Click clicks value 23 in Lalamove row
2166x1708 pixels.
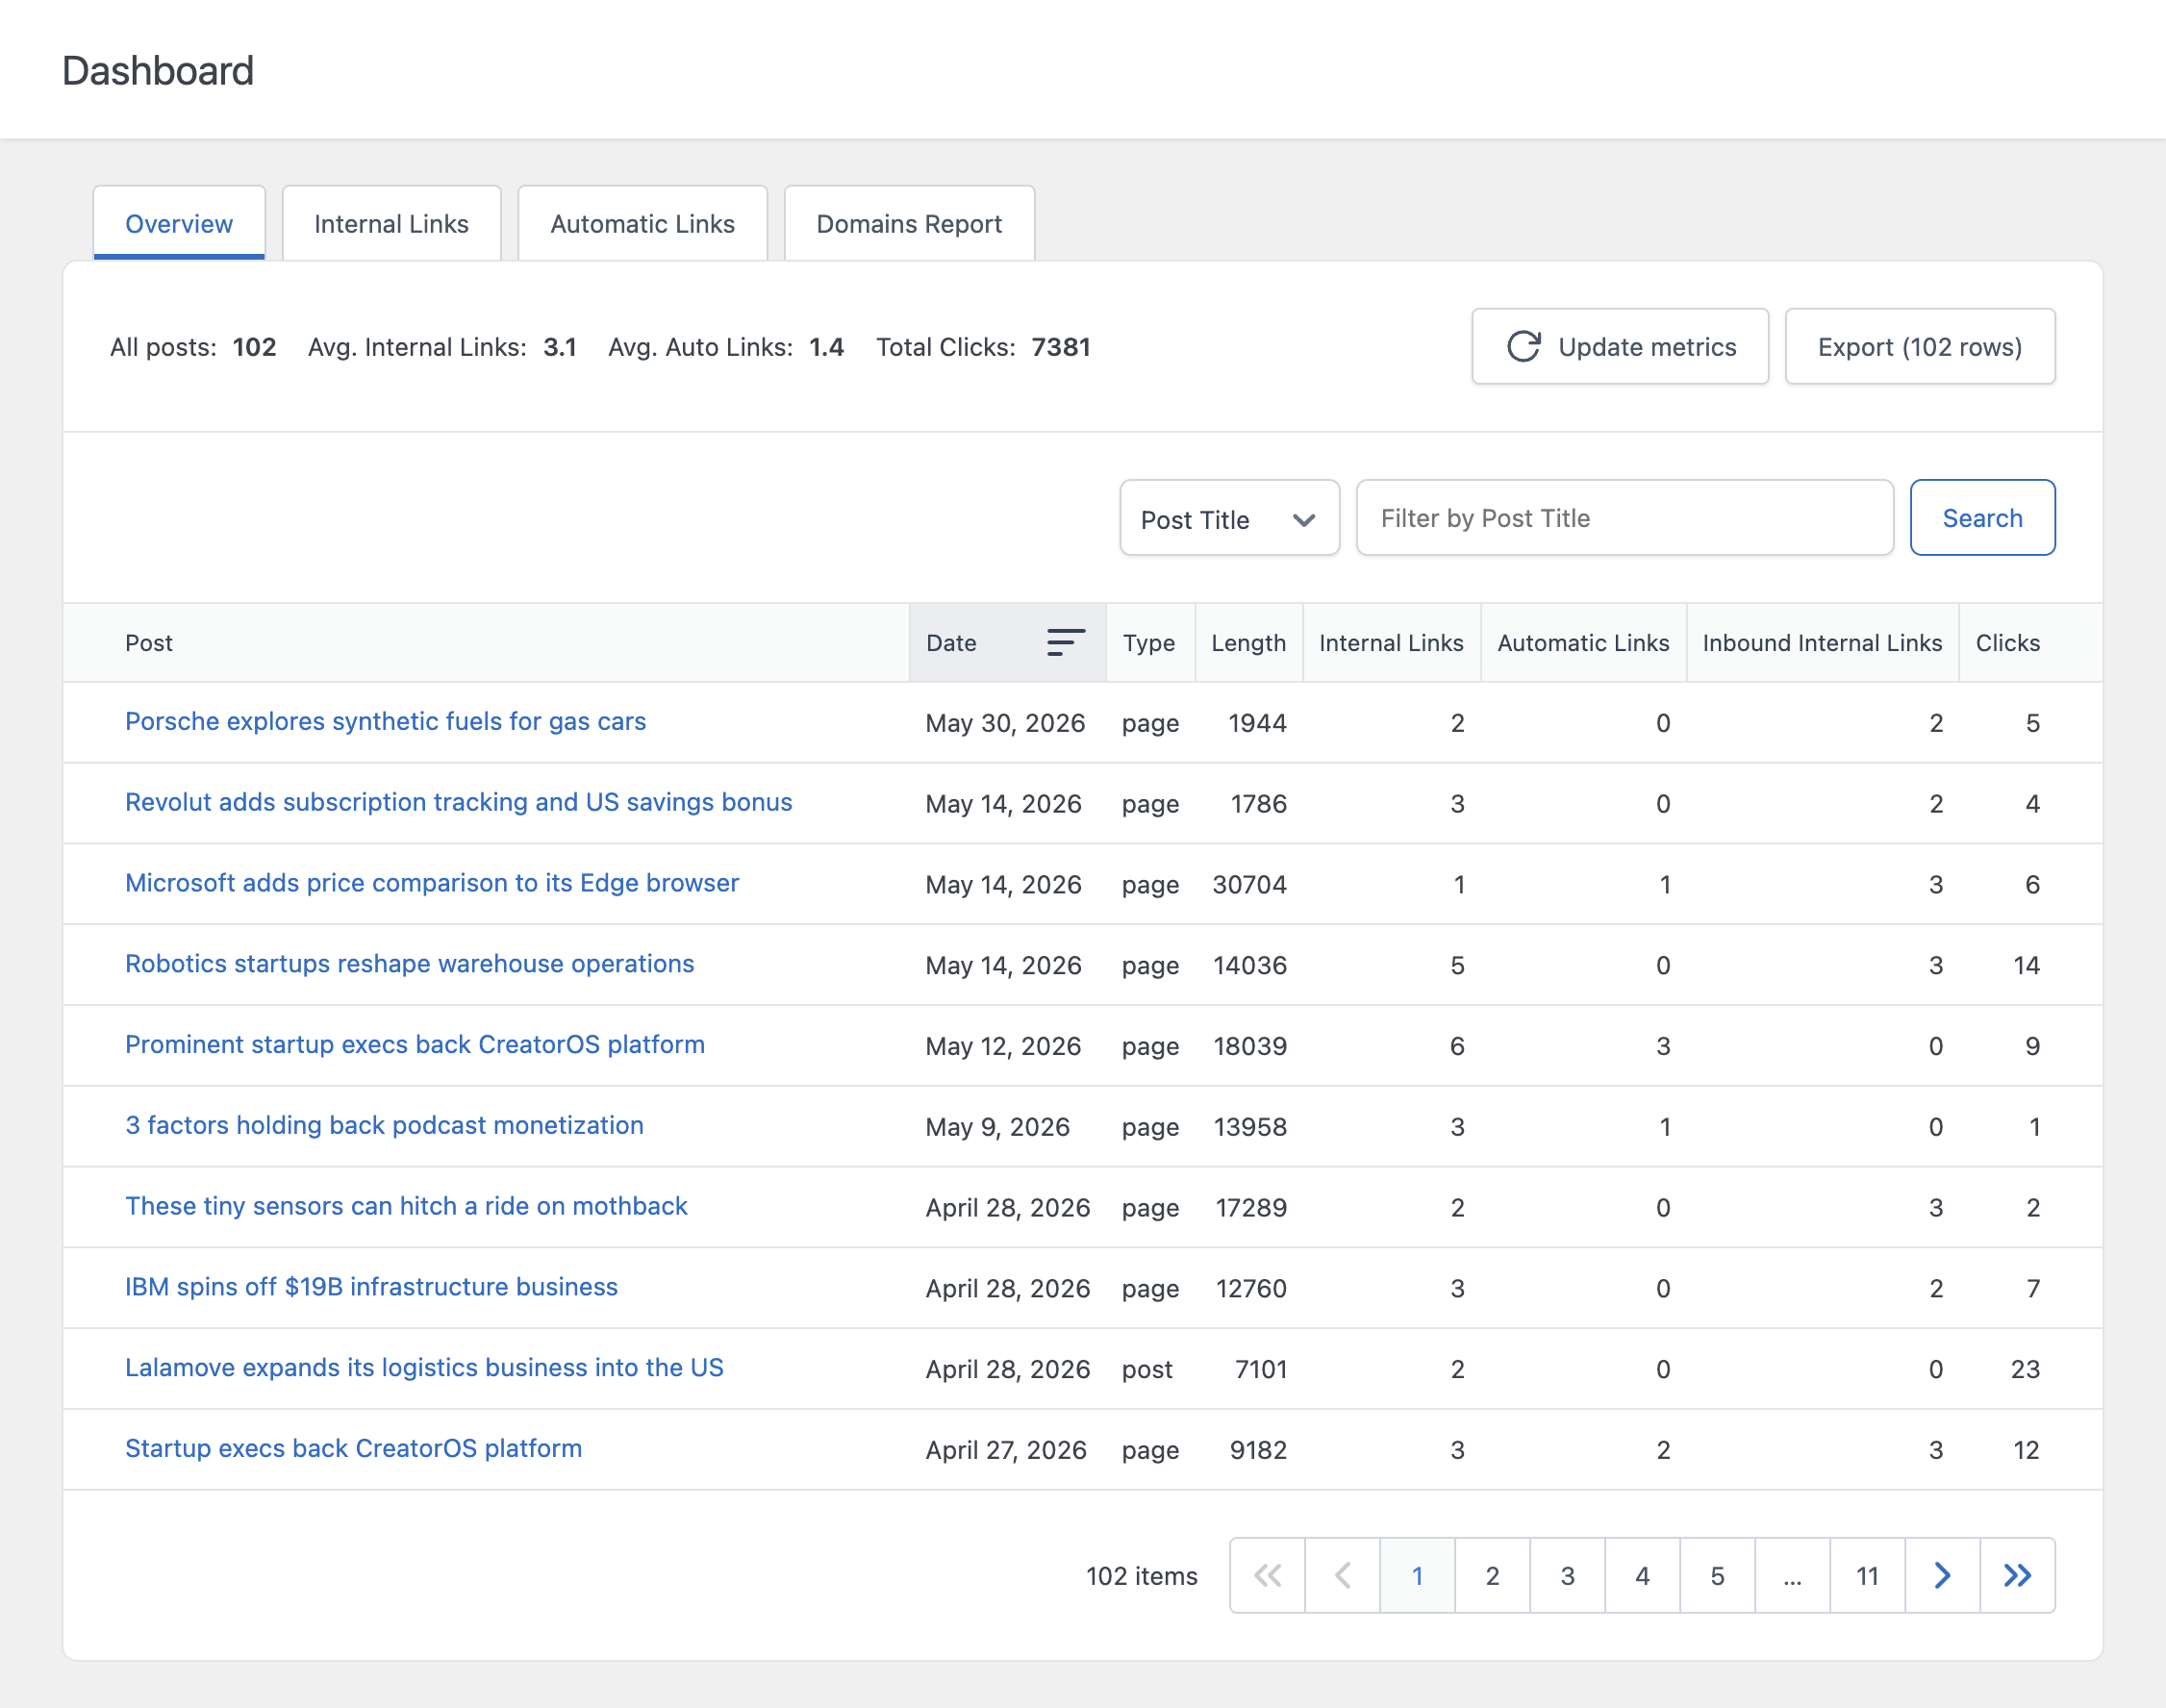click(2025, 1369)
